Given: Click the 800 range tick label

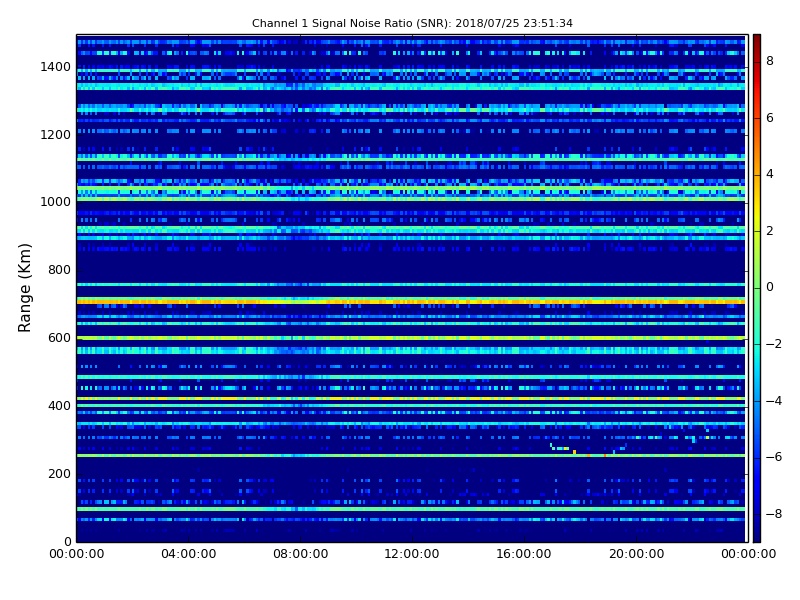Looking at the screenshot, I should click(x=59, y=270).
